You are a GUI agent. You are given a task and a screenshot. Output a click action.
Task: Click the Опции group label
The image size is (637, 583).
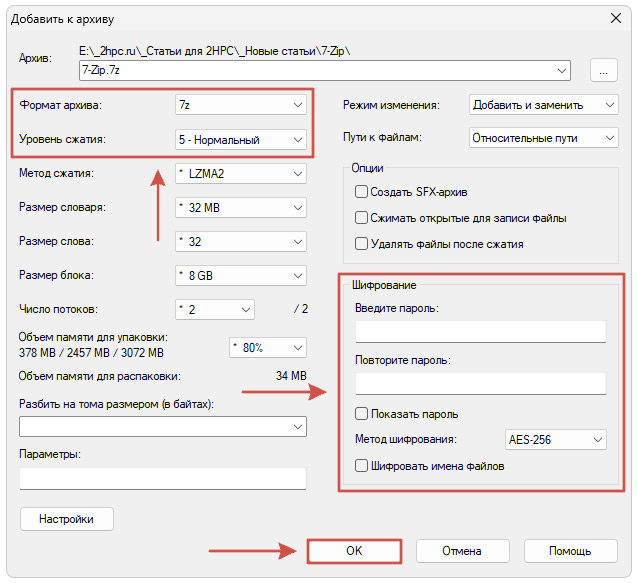[x=367, y=168]
